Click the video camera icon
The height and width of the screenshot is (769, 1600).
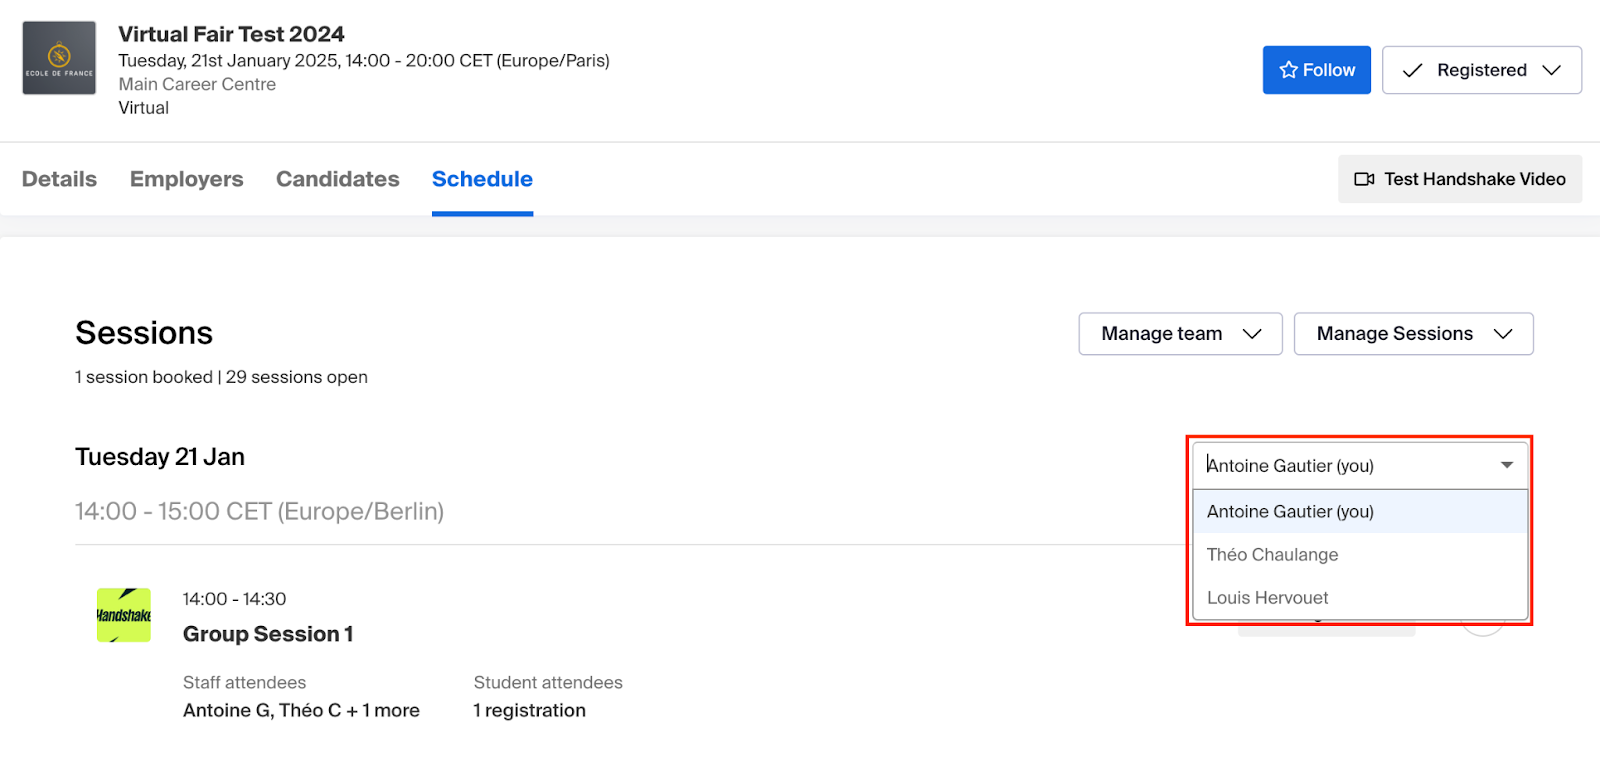click(x=1364, y=179)
